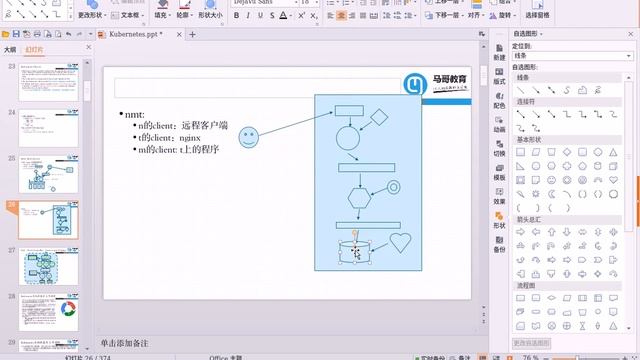Expand the 定位到 combo box

pyautogui.click(x=629, y=56)
